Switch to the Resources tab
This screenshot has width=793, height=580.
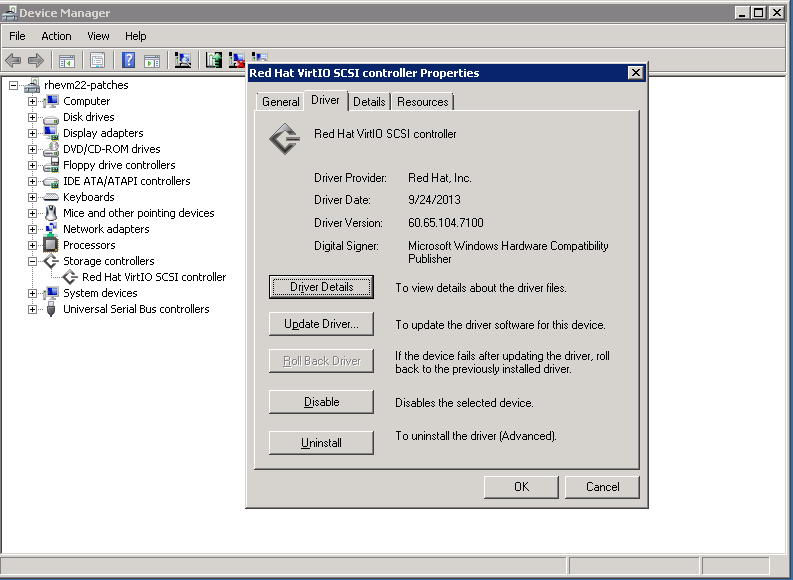pyautogui.click(x=422, y=102)
